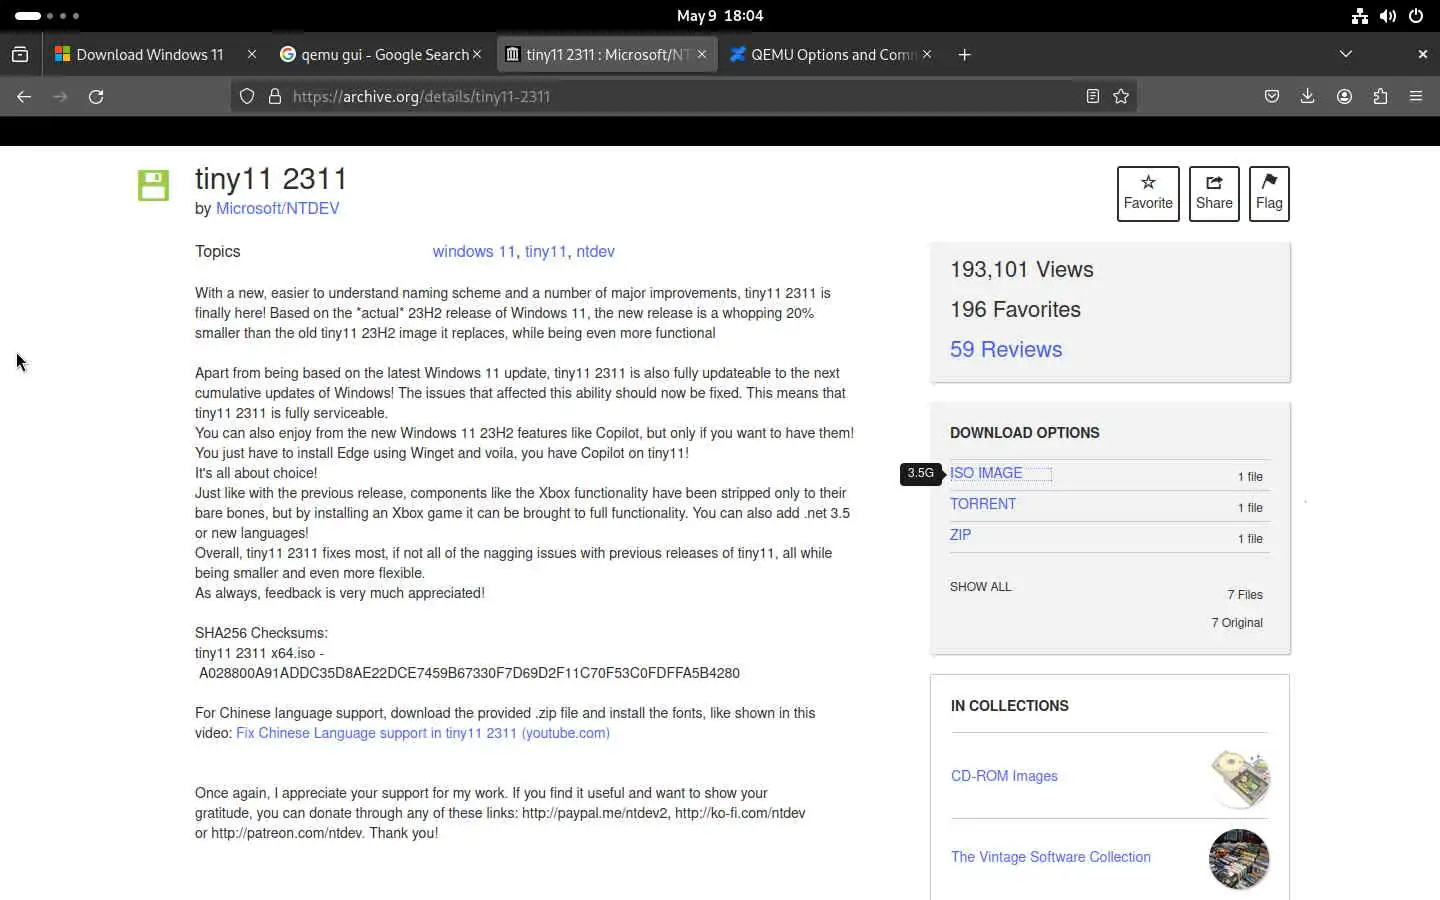The image size is (1440, 900).
Task: Open a new tab with plus
Action: pyautogui.click(x=964, y=54)
